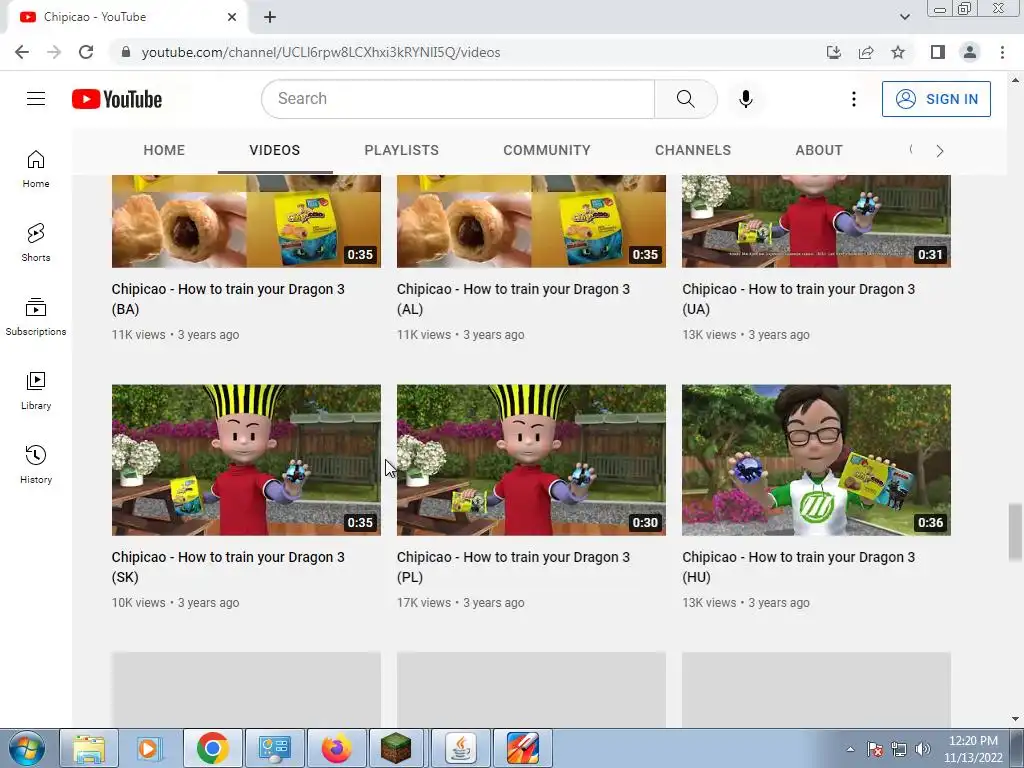Viewport: 1024px width, 768px height.
Task: Switch to the PLAYLISTS tab
Action: click(x=402, y=150)
